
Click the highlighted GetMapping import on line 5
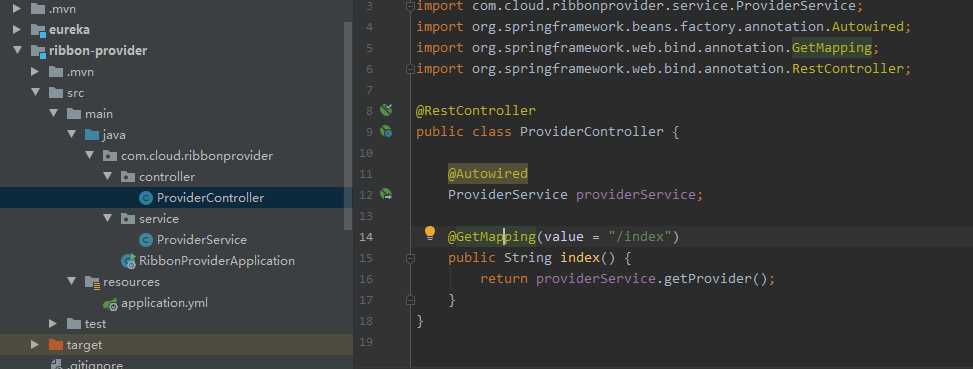(832, 48)
